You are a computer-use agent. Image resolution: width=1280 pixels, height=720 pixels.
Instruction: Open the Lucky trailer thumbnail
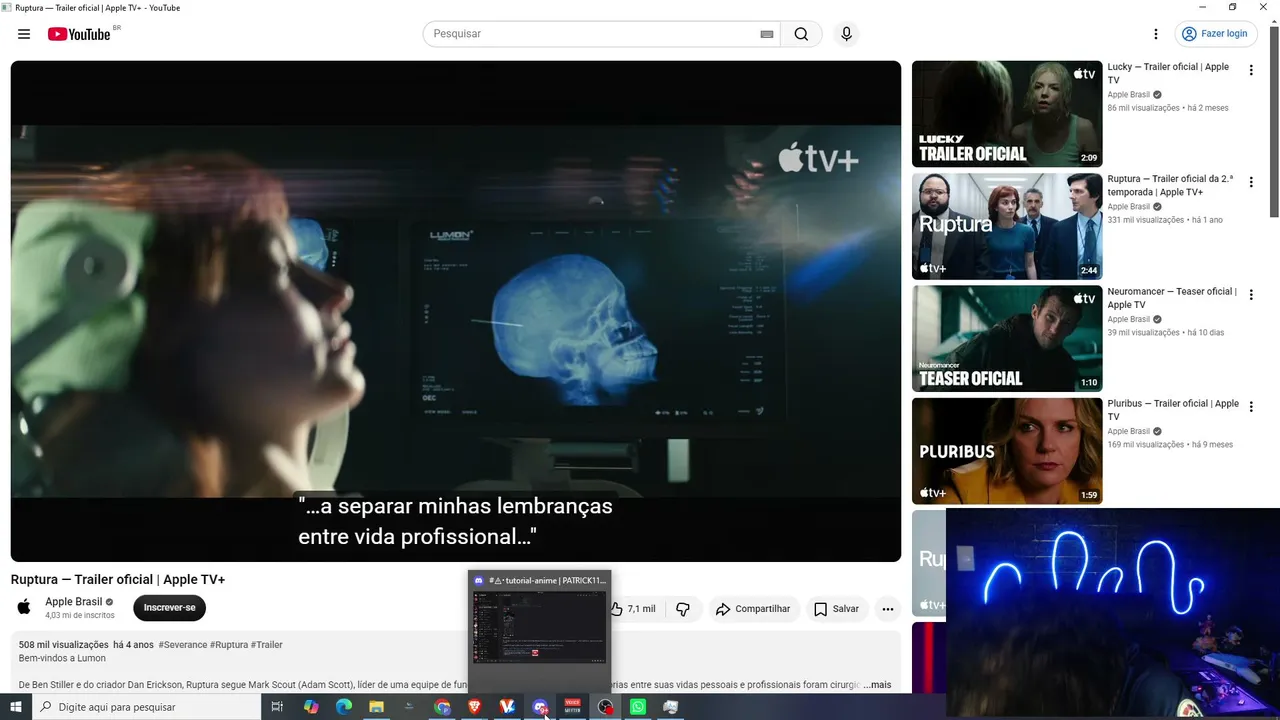tap(1007, 114)
